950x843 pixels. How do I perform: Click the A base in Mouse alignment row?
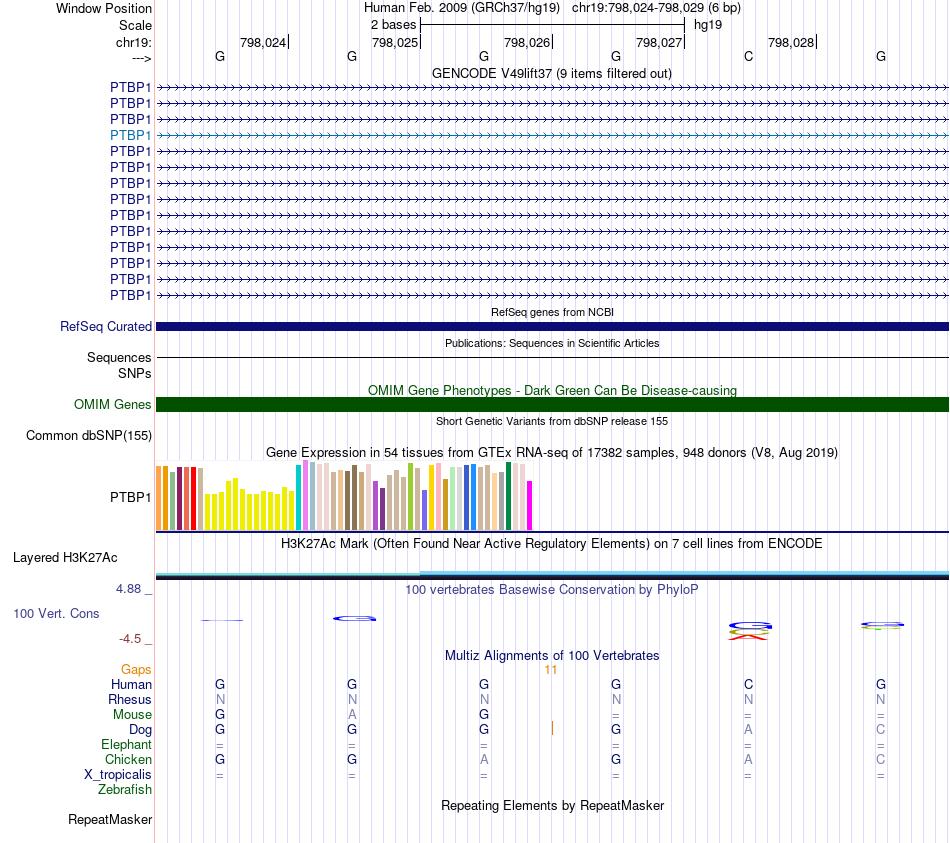(352, 715)
